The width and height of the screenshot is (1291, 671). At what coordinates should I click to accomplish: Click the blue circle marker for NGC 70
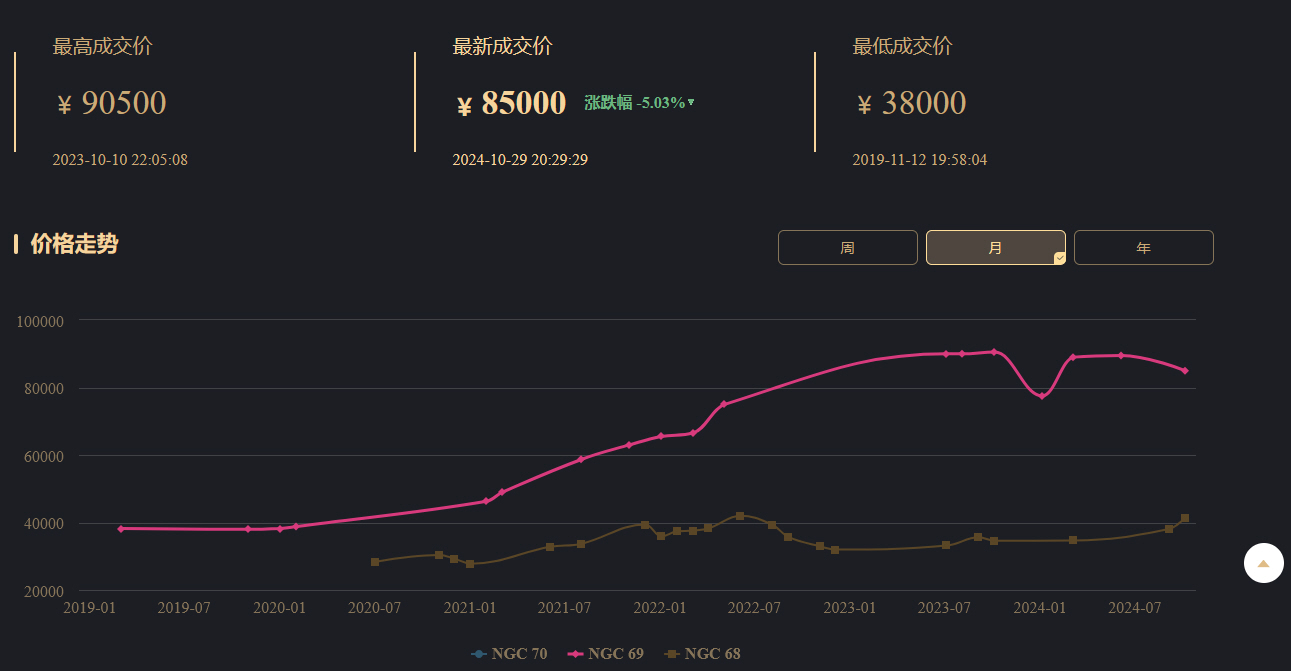(479, 654)
